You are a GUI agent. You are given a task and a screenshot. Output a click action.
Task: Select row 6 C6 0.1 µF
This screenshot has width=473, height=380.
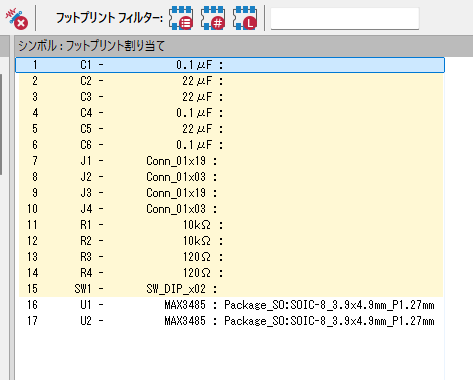click(x=230, y=145)
